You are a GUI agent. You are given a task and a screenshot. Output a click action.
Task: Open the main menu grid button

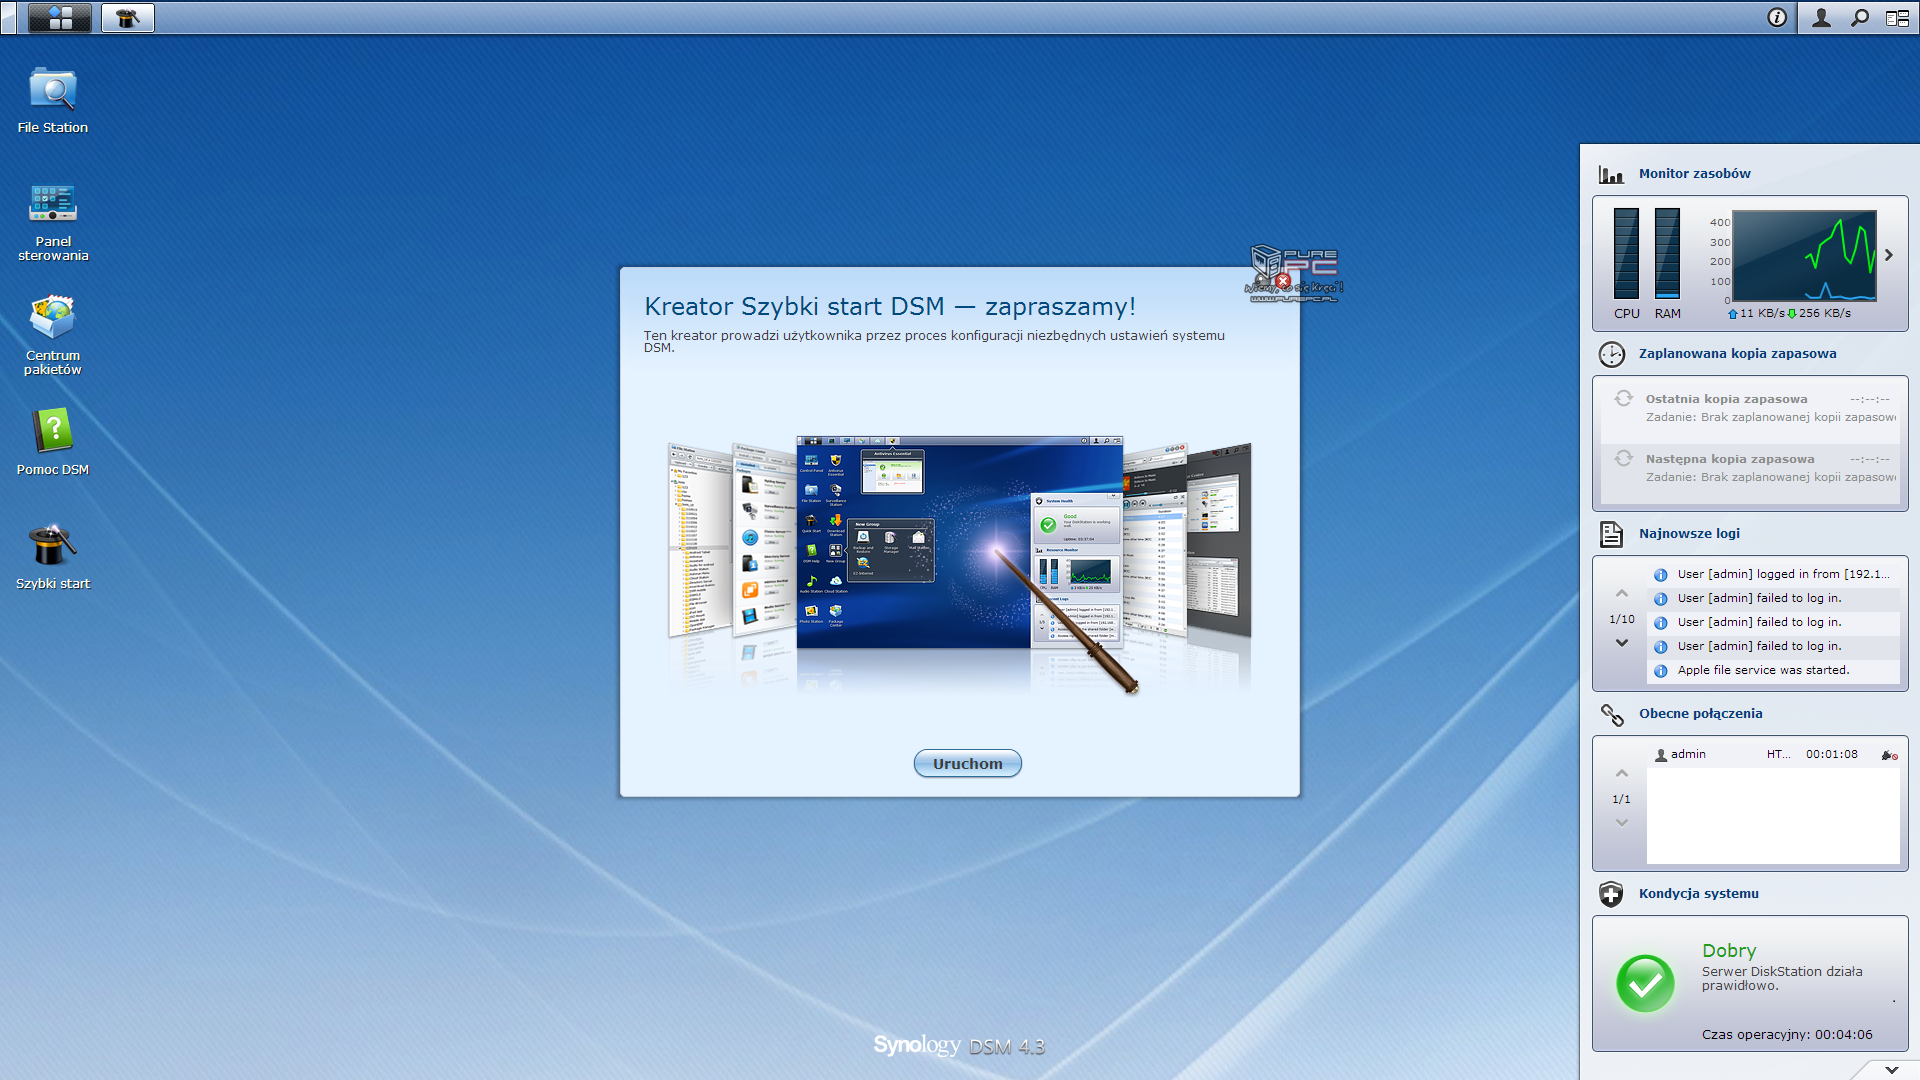[60, 17]
